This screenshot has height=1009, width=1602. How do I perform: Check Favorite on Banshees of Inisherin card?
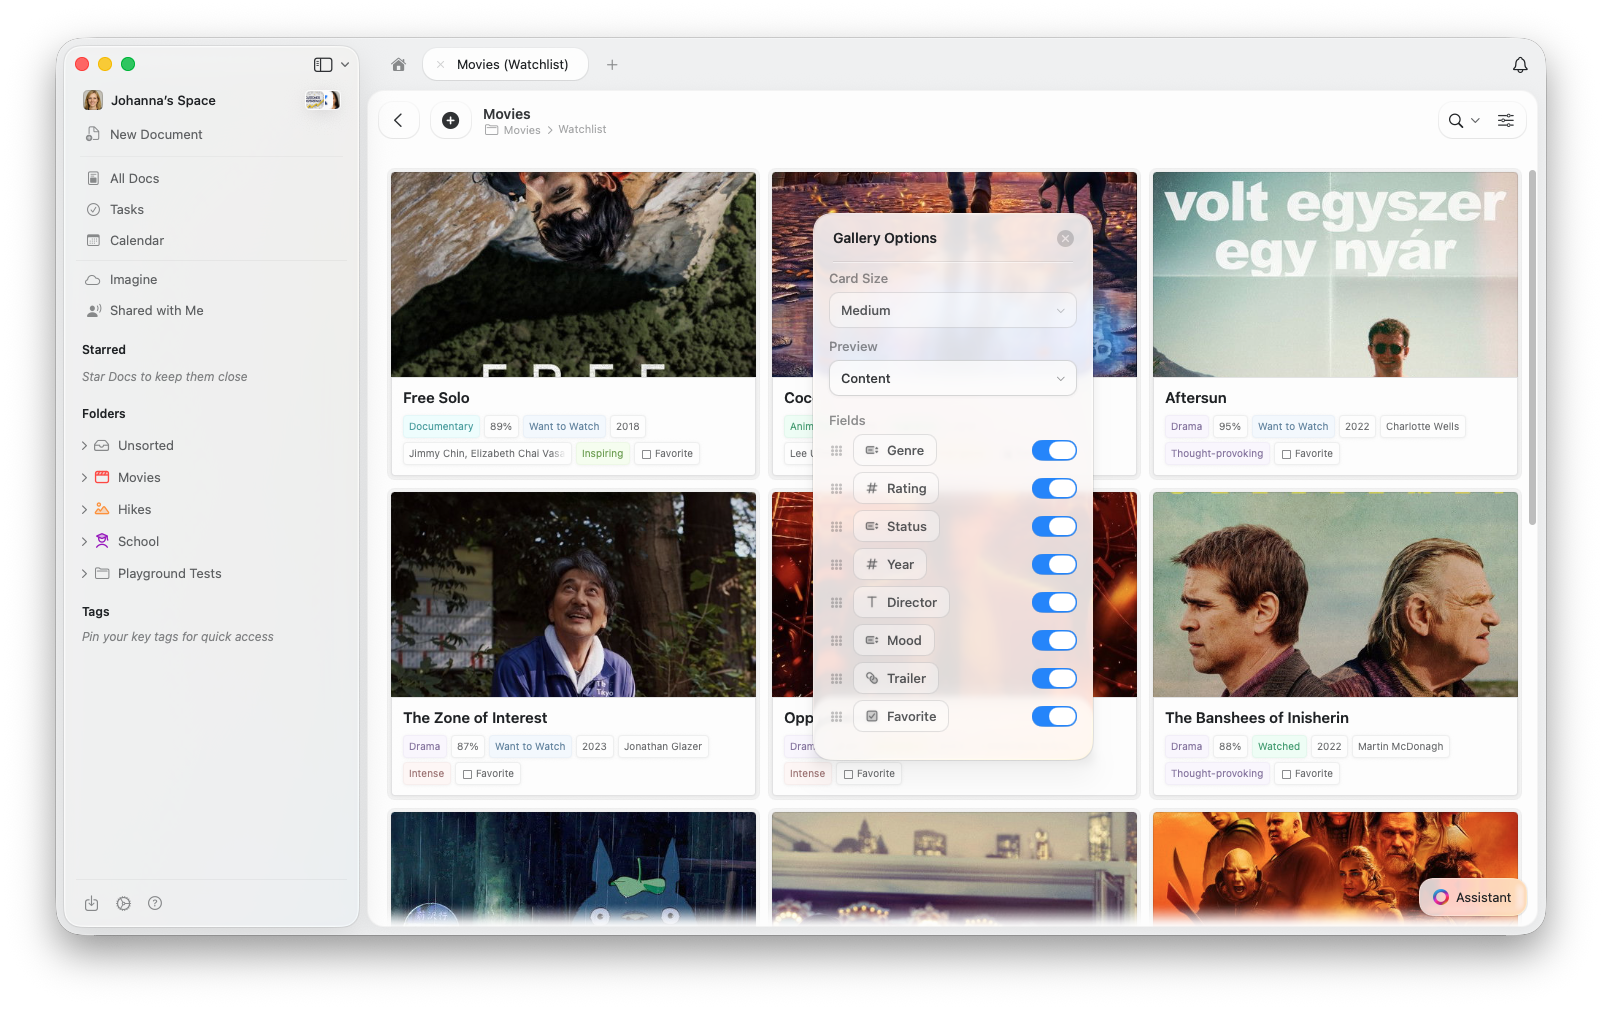pos(1286,774)
